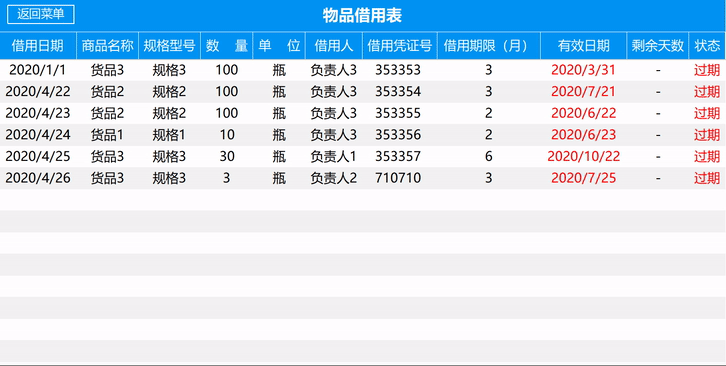
Task: Select the borrow date 2020/4/26 cell
Action: [x=38, y=178]
